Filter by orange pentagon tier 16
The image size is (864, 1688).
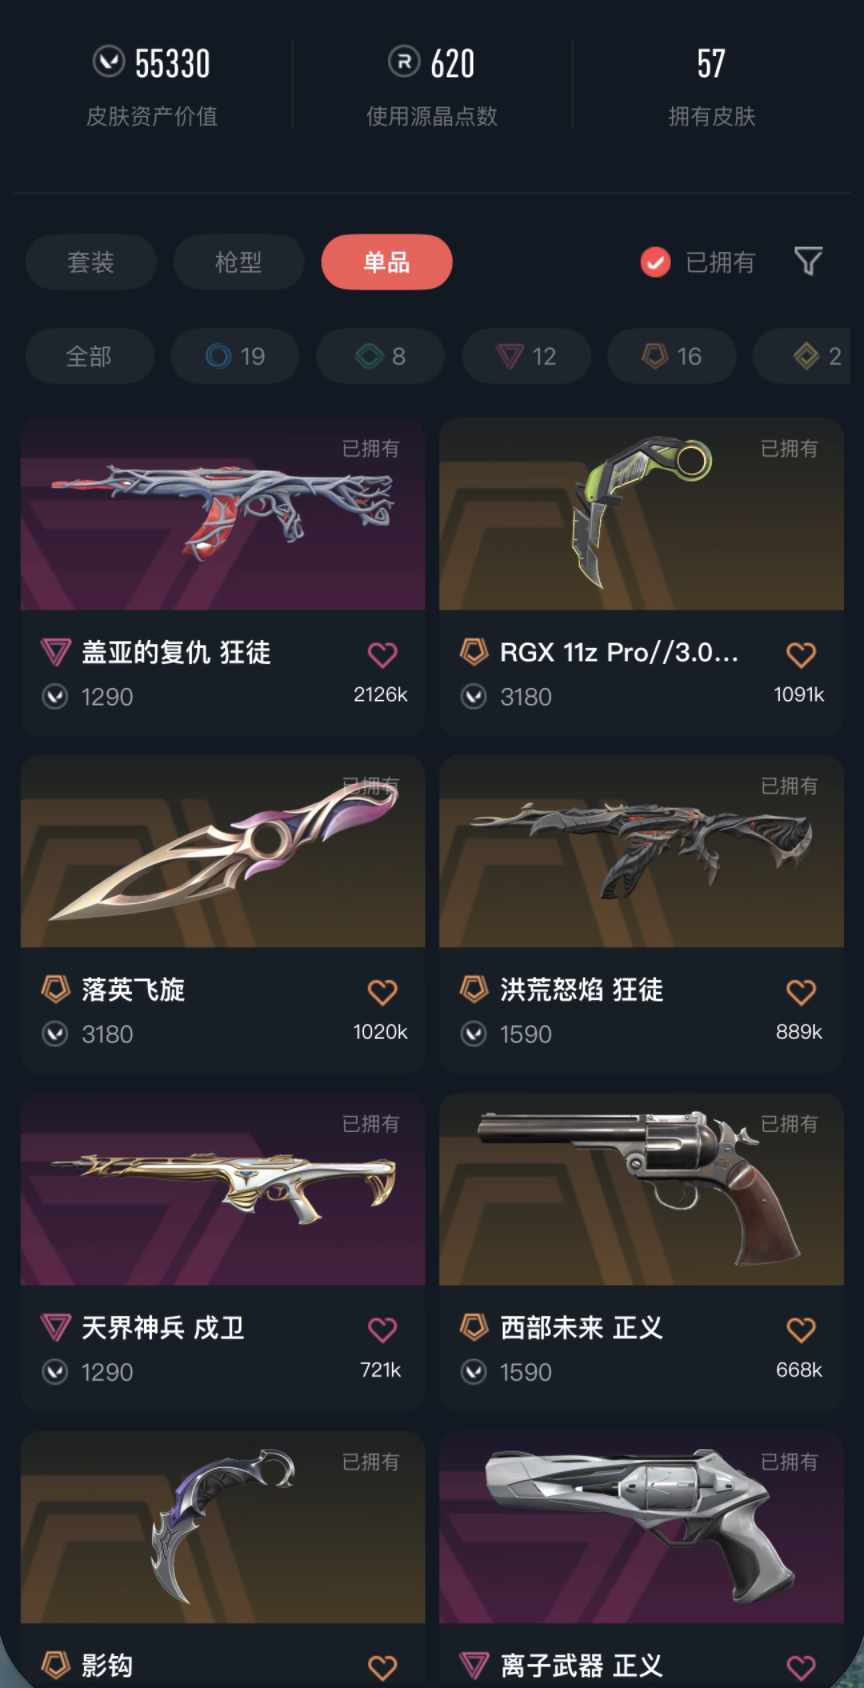672,356
